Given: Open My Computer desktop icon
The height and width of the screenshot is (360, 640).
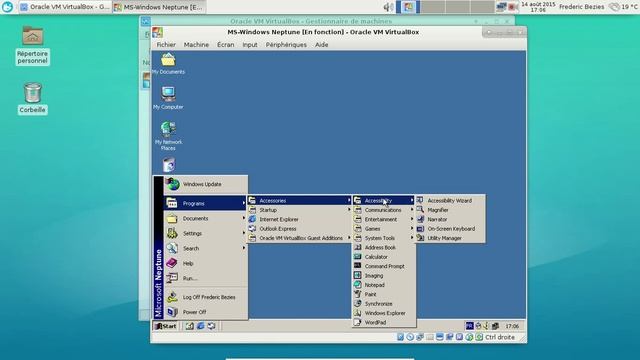Looking at the screenshot, I should click(168, 98).
